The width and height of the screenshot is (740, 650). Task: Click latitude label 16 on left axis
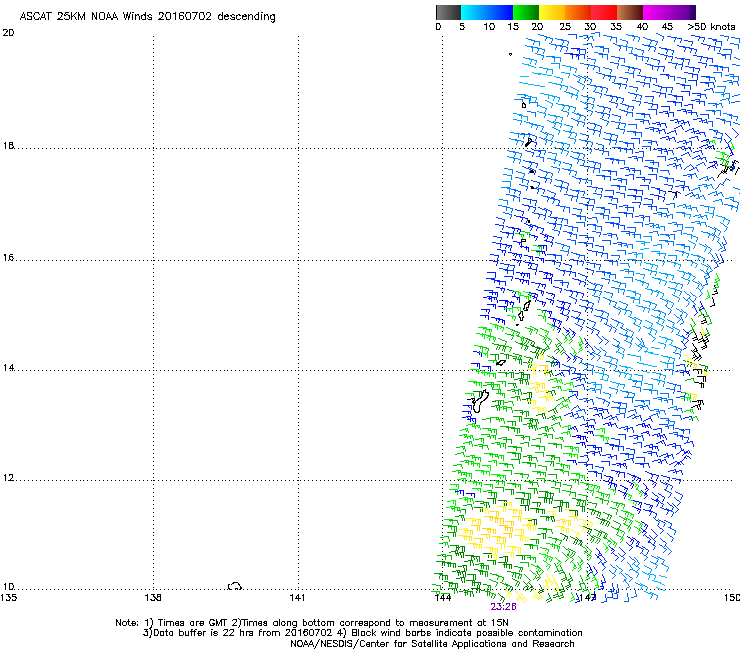(x=8, y=258)
